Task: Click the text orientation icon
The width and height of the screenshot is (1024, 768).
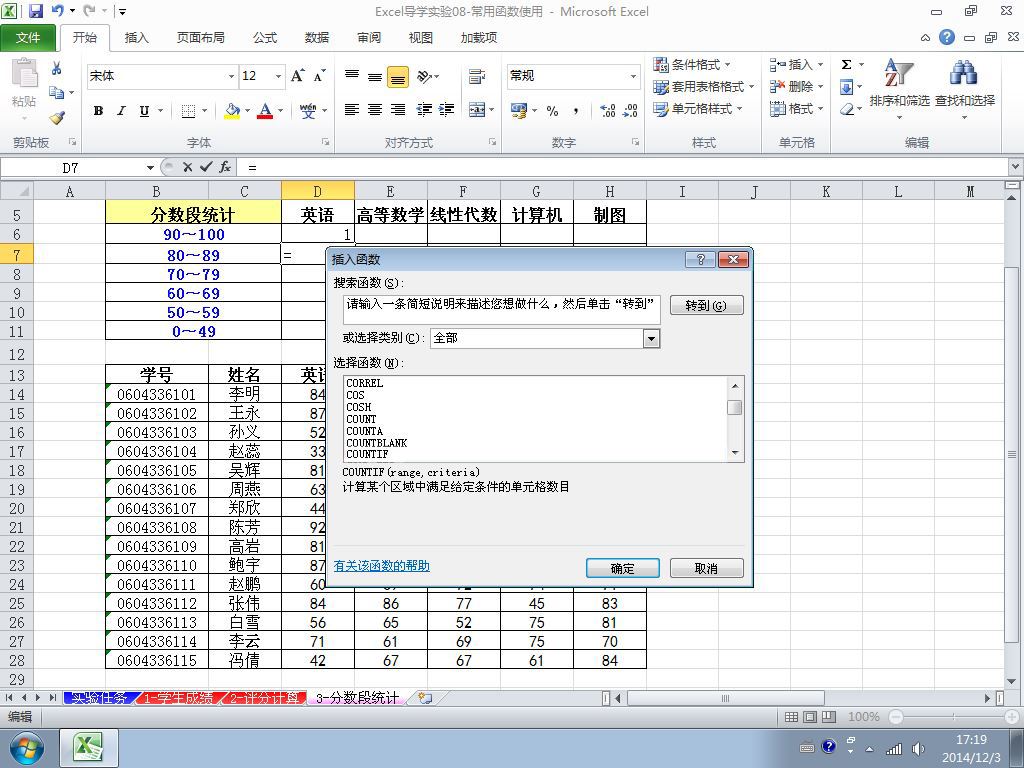Action: (x=424, y=76)
